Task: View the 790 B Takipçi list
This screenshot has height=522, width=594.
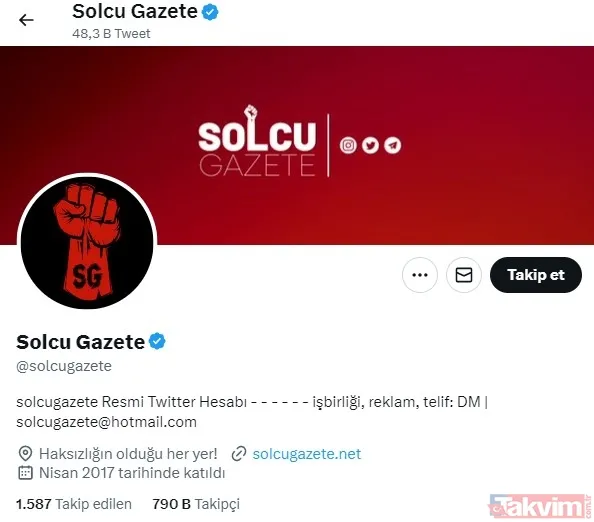Action: pos(196,504)
